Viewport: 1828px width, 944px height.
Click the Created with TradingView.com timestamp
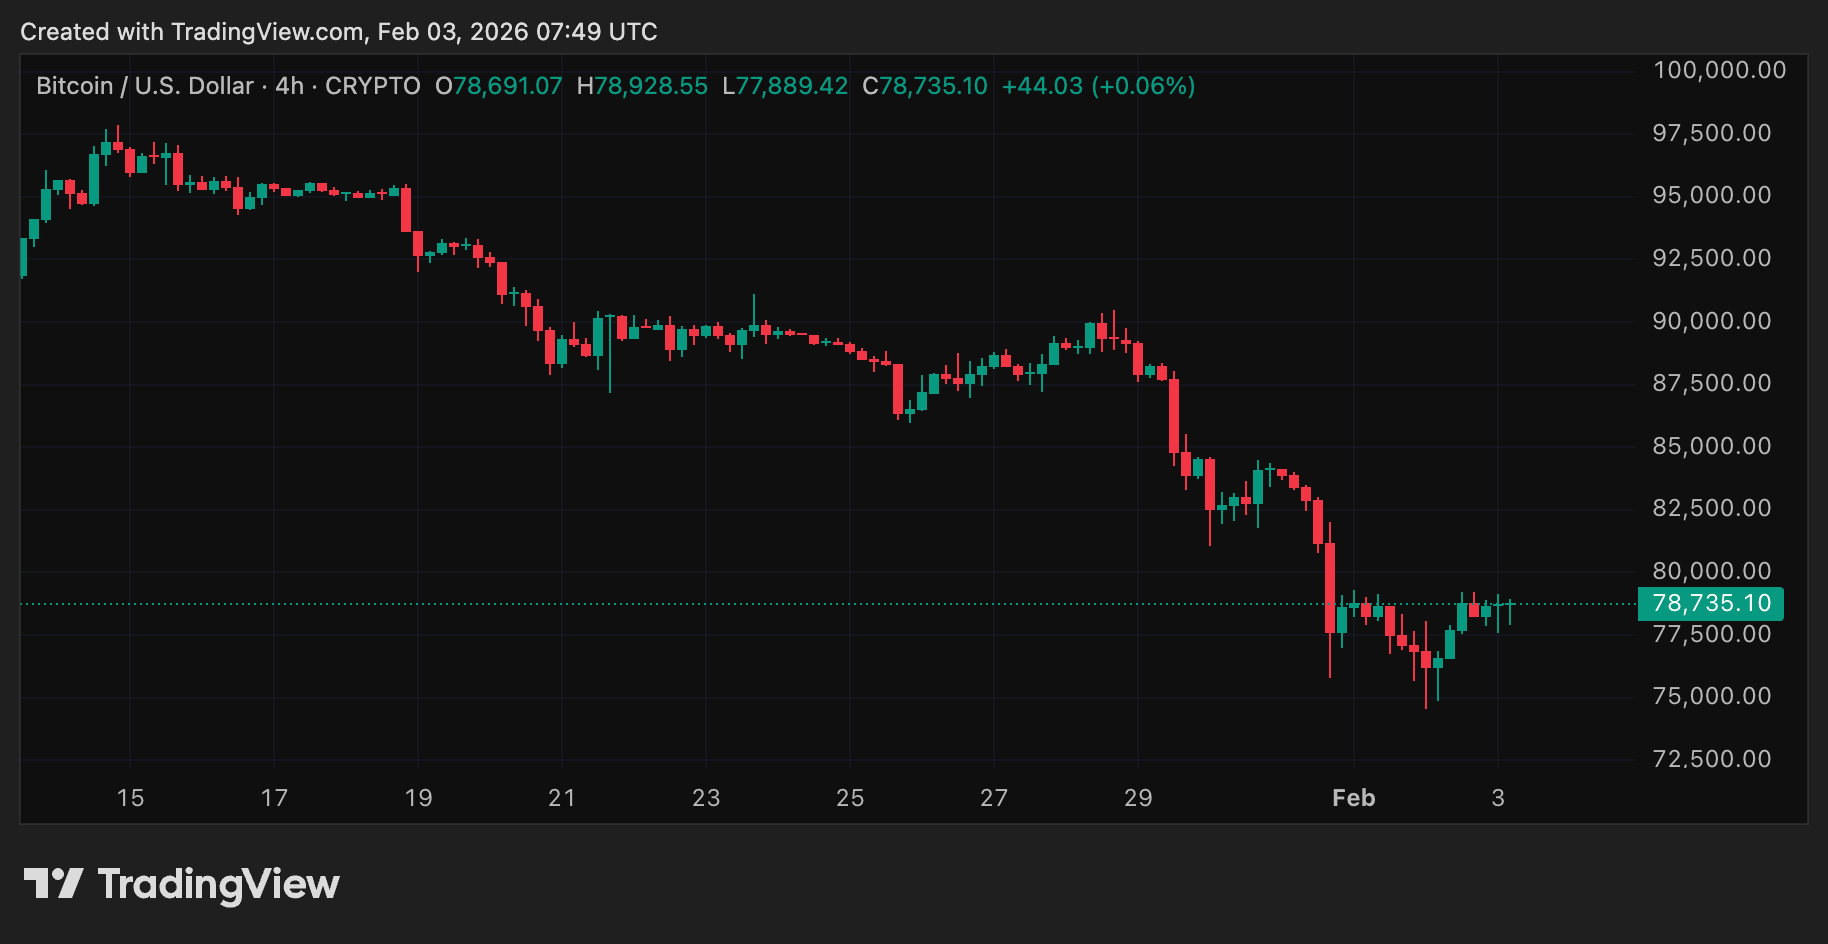(338, 31)
